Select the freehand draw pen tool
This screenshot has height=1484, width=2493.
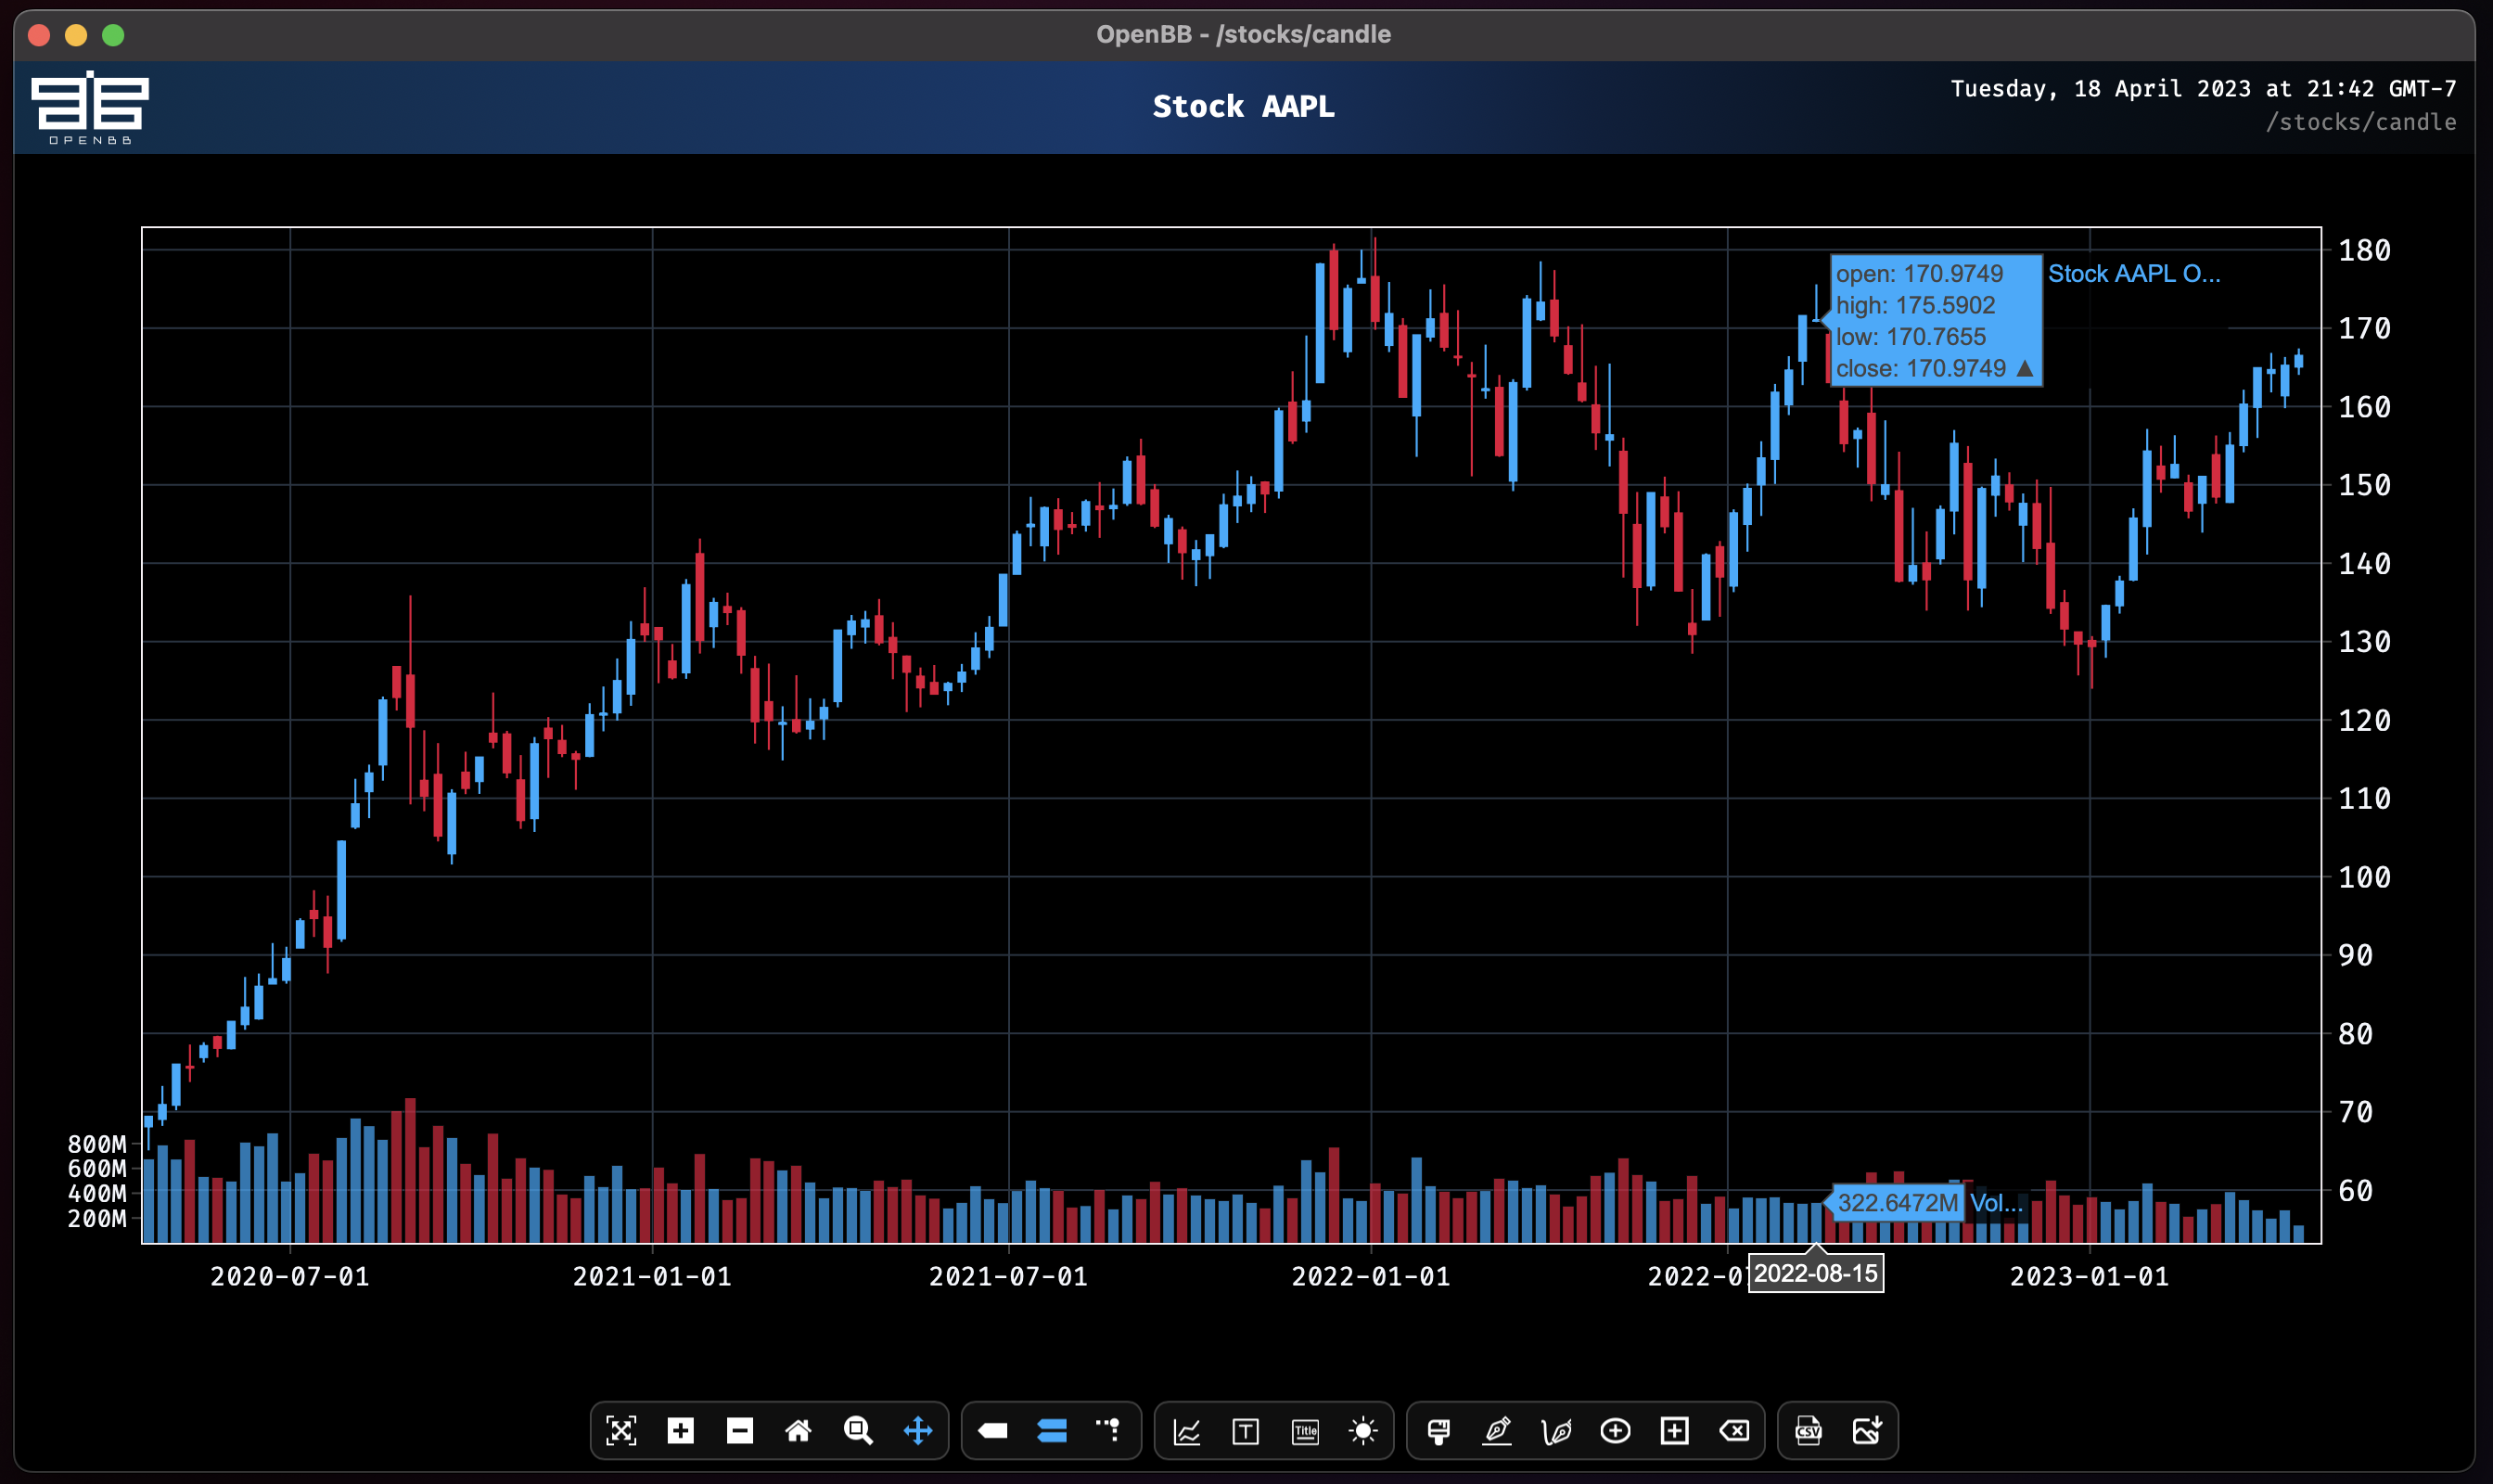point(1556,1431)
